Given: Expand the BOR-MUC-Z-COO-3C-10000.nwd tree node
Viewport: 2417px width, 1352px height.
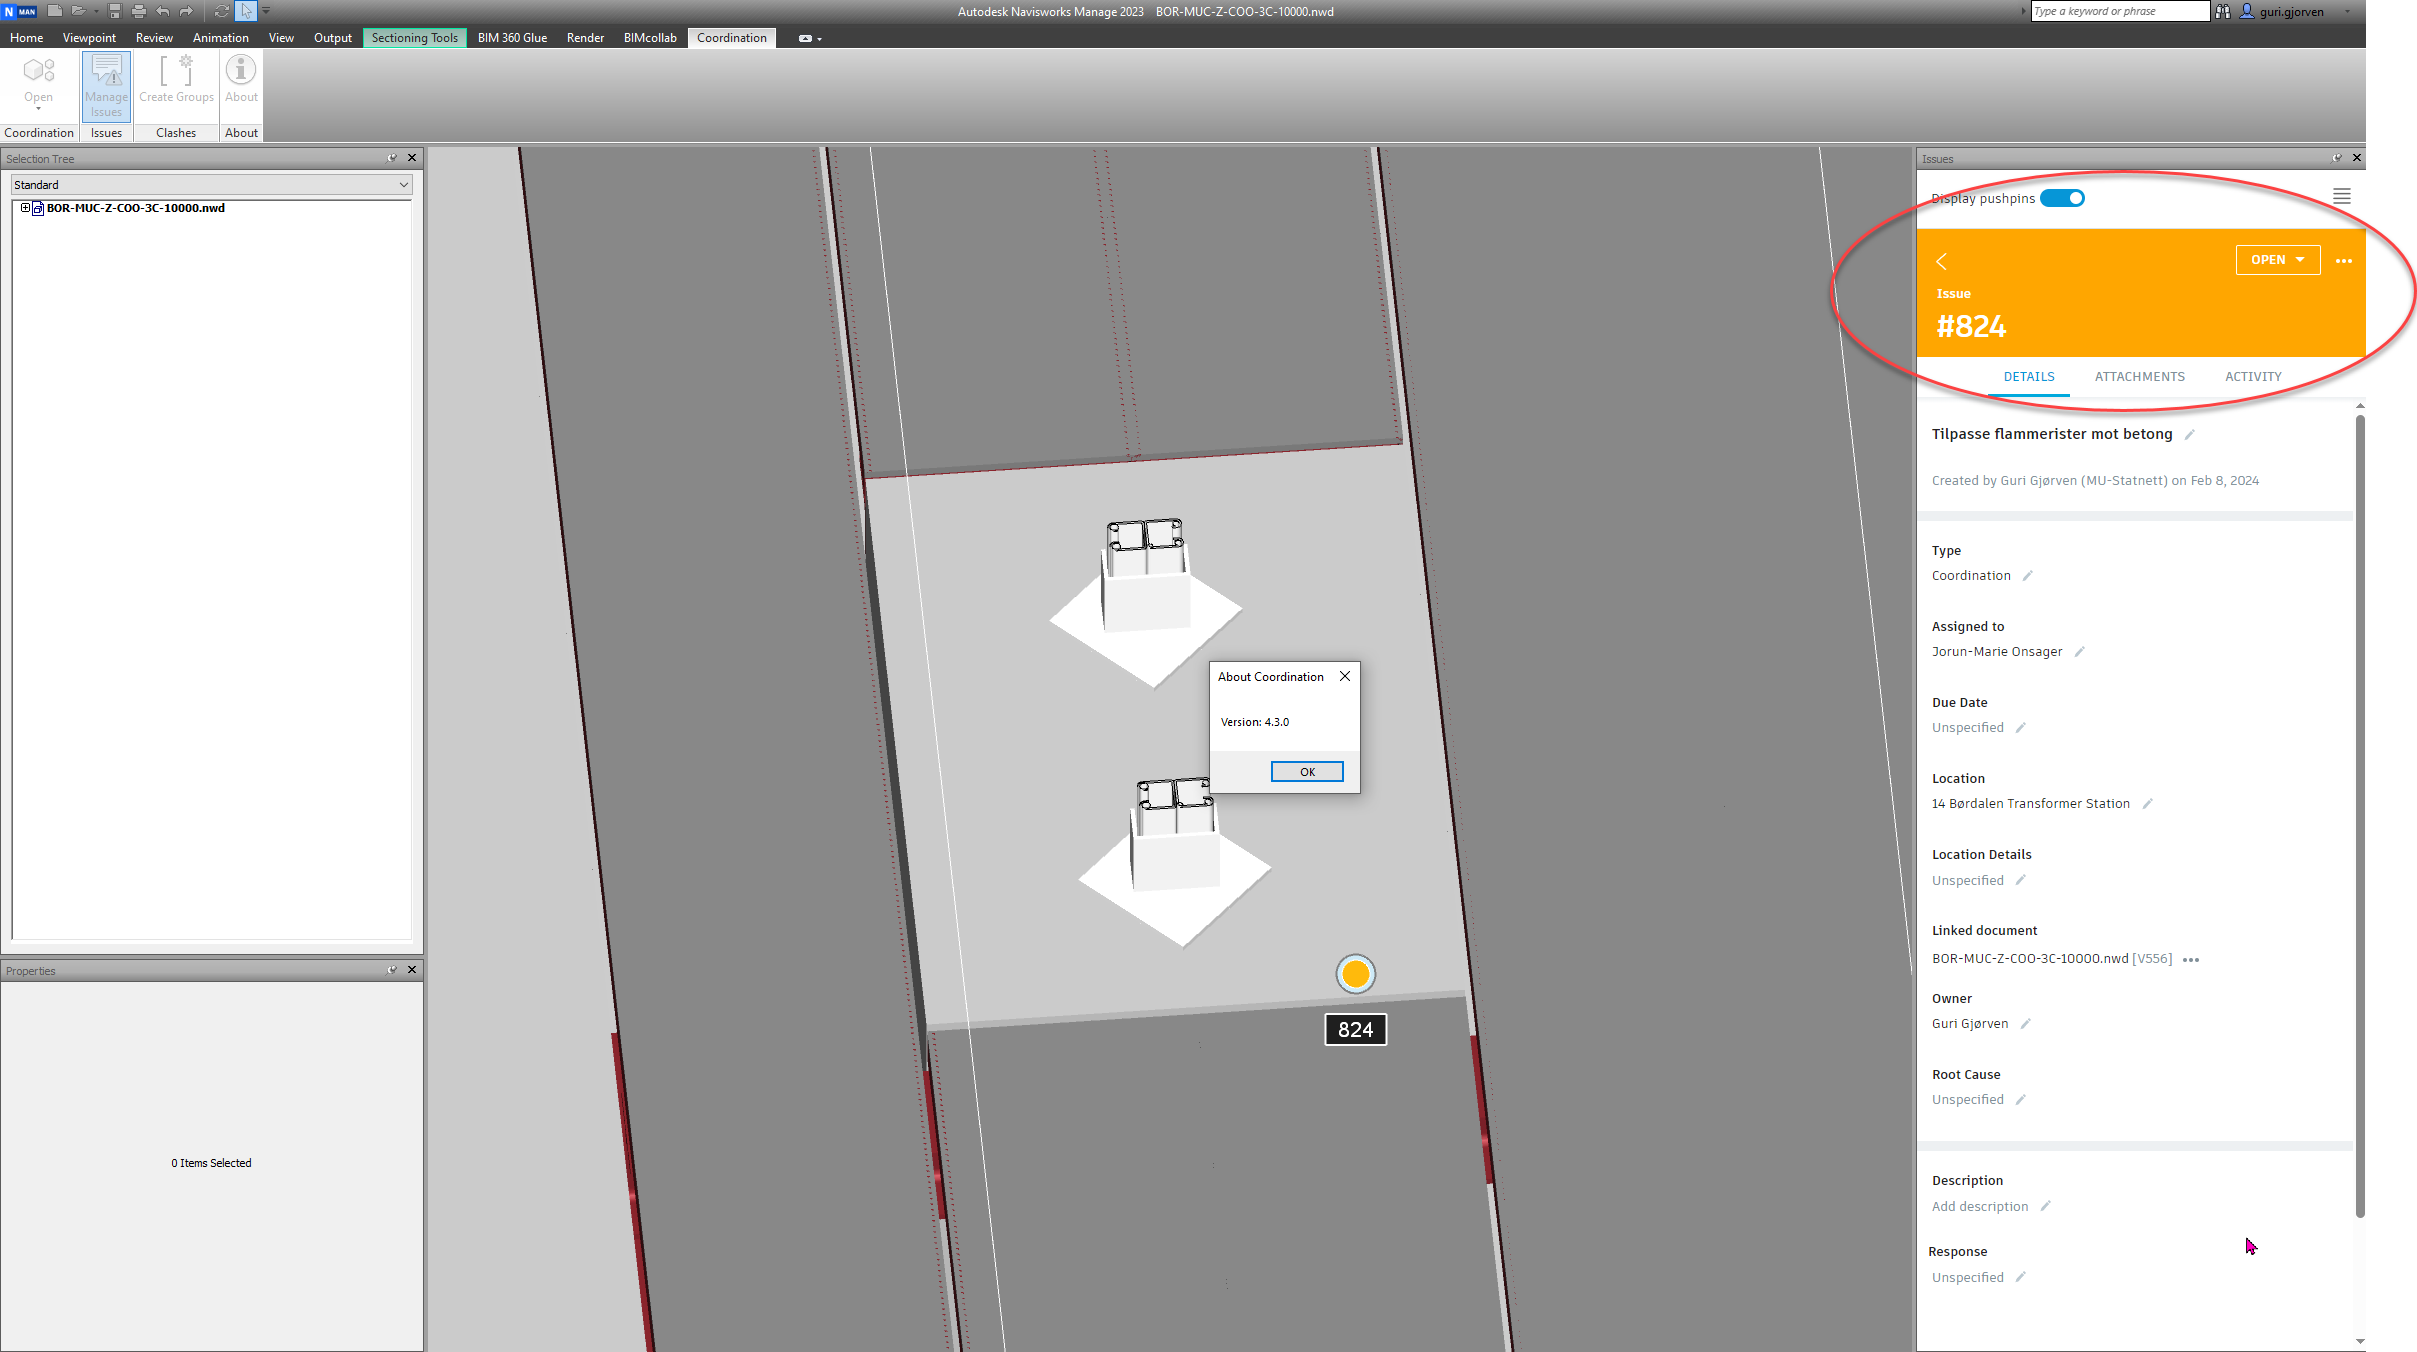Looking at the screenshot, I should (x=25, y=207).
